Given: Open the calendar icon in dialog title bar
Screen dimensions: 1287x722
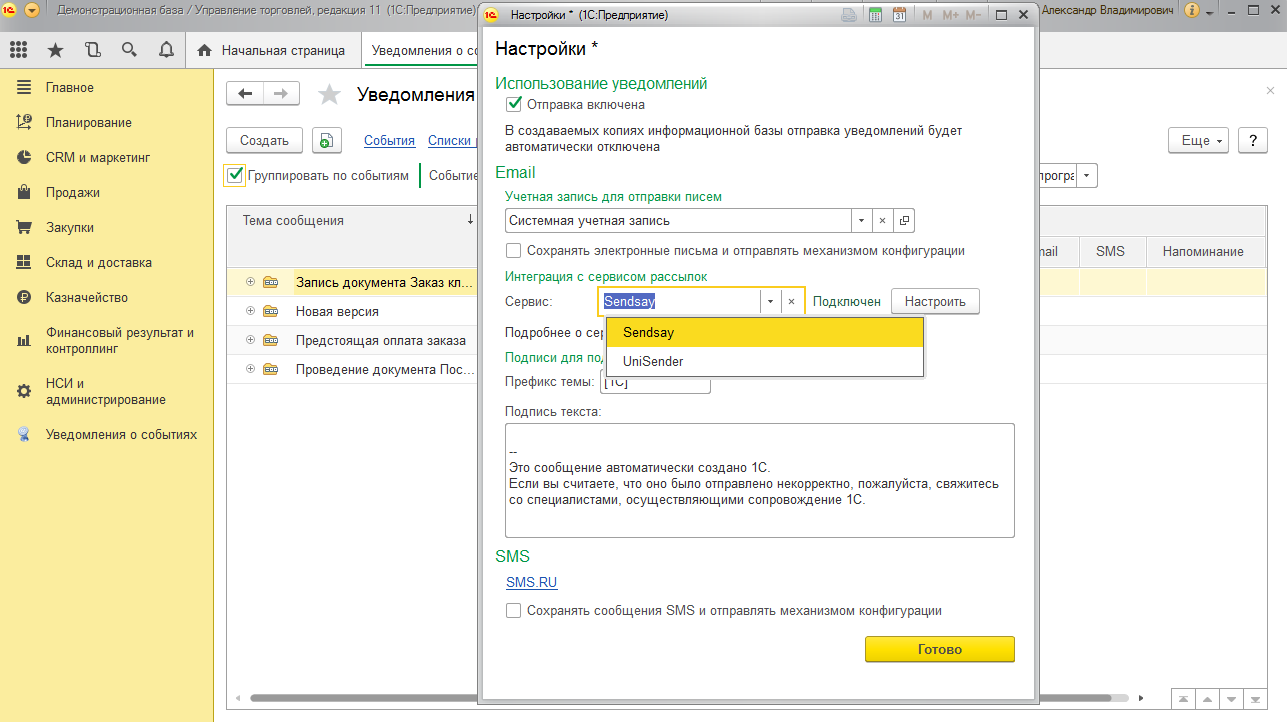Looking at the screenshot, I should [x=899, y=15].
